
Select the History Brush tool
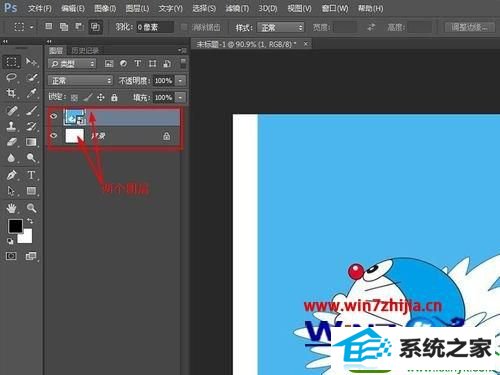(x=31, y=126)
